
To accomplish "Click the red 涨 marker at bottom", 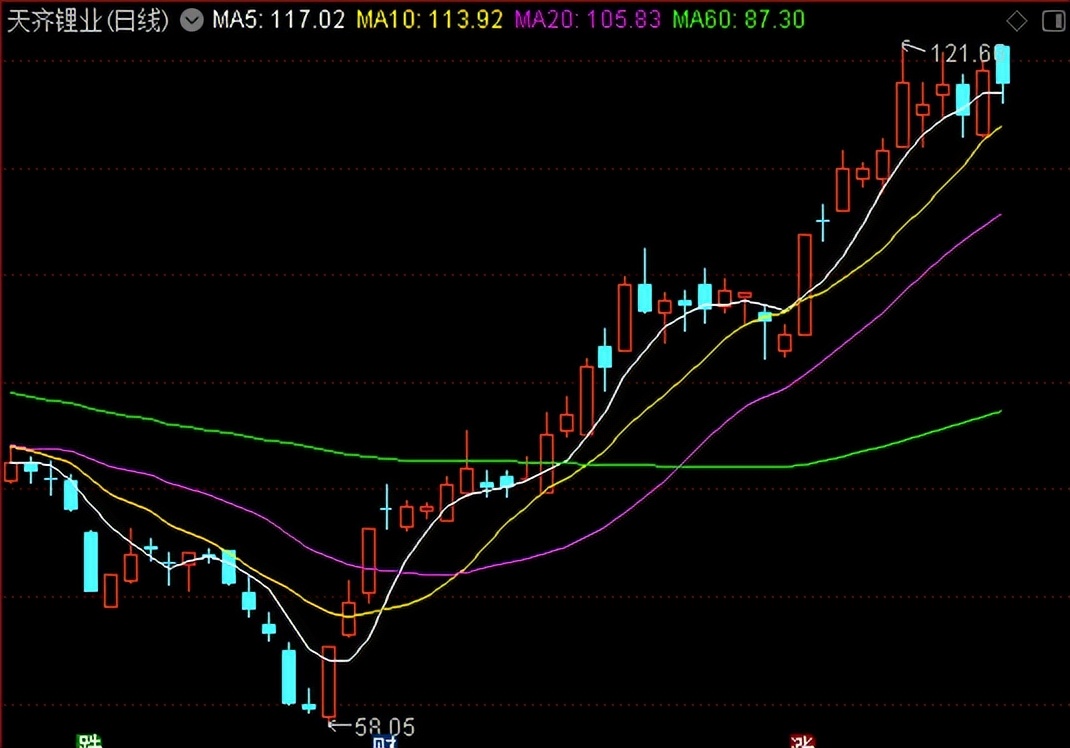I will coord(802,741).
